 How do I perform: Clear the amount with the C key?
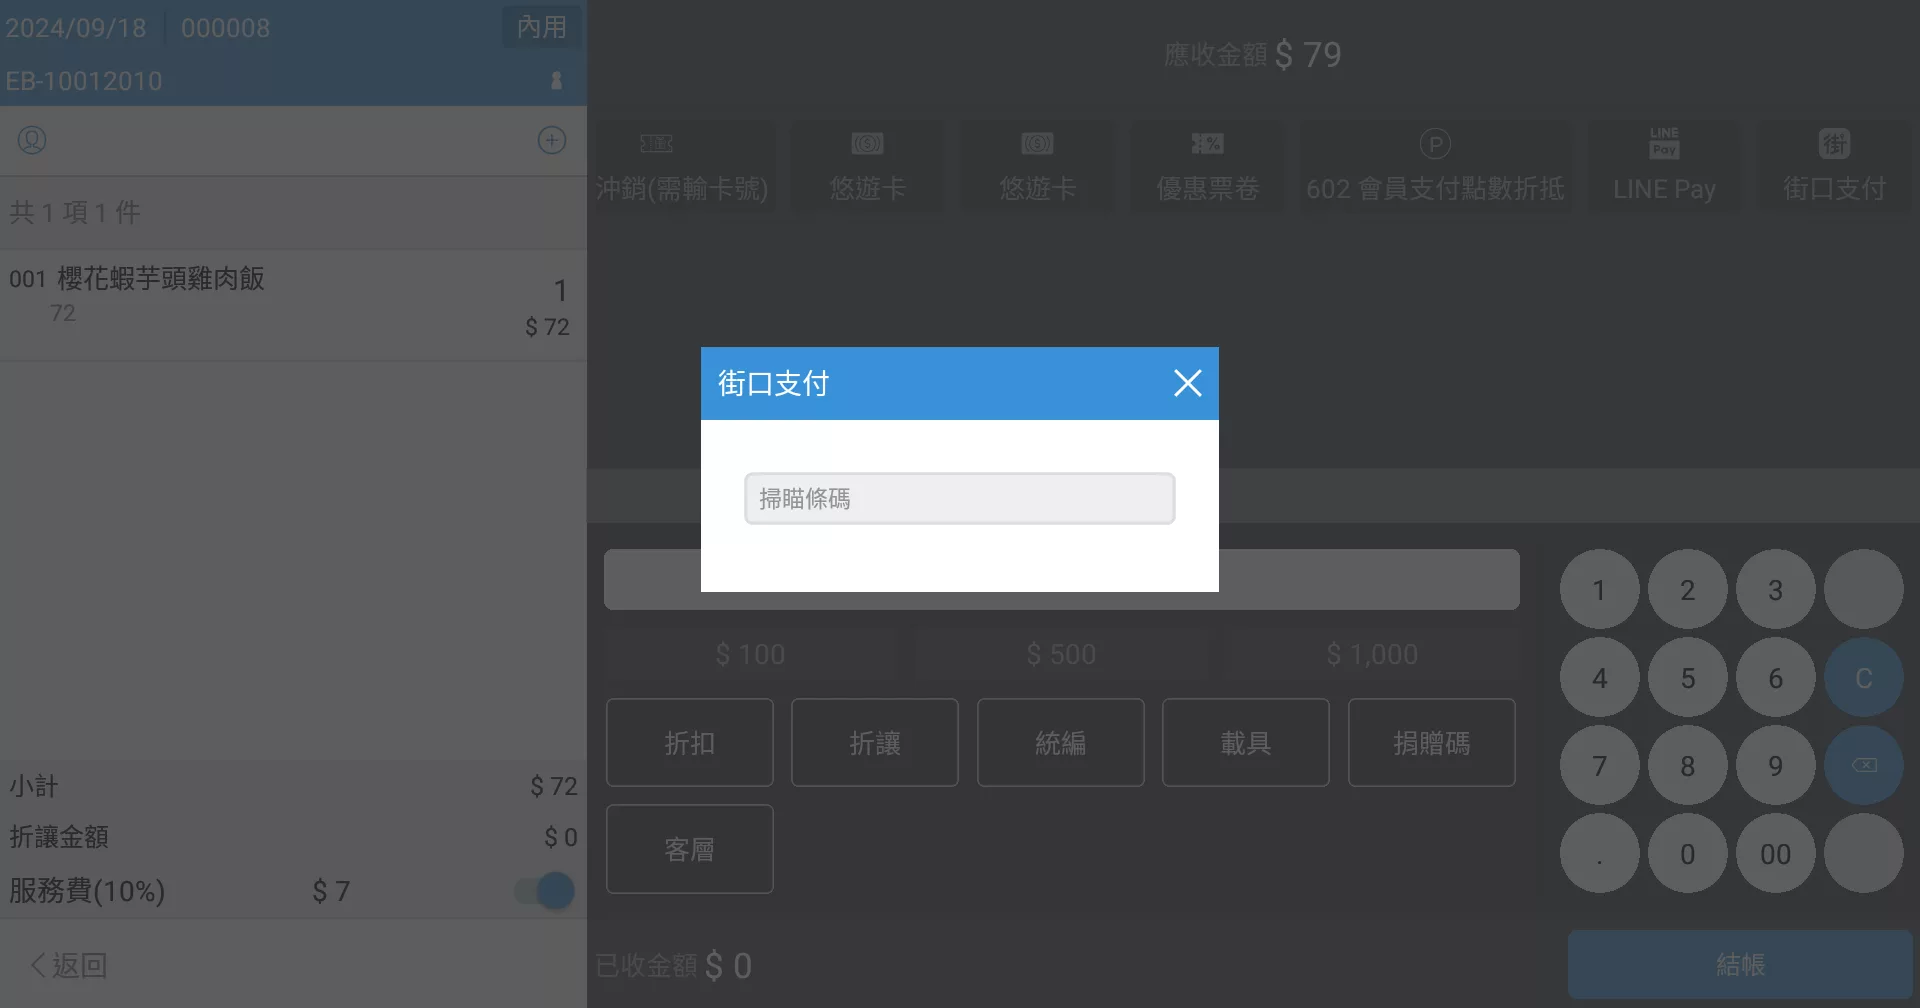point(1863,678)
